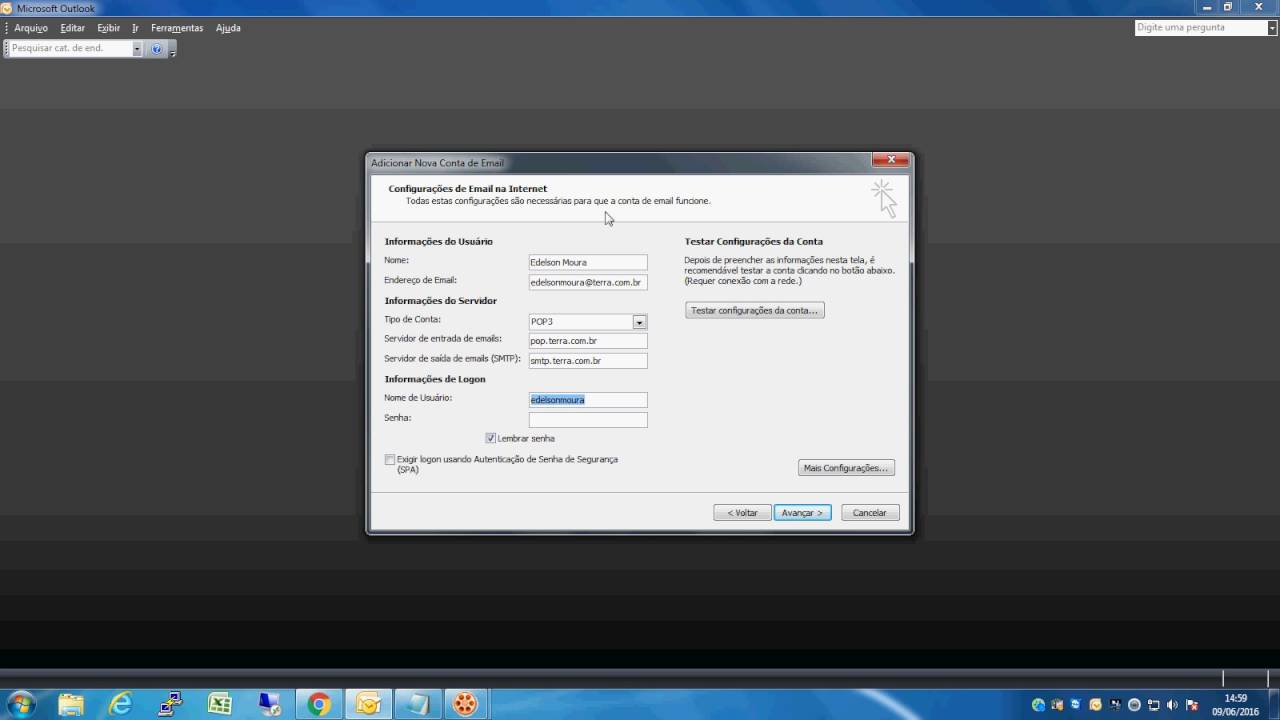Viewport: 1280px width, 720px height.
Task: Click the empty Senha password field
Action: pyautogui.click(x=588, y=419)
